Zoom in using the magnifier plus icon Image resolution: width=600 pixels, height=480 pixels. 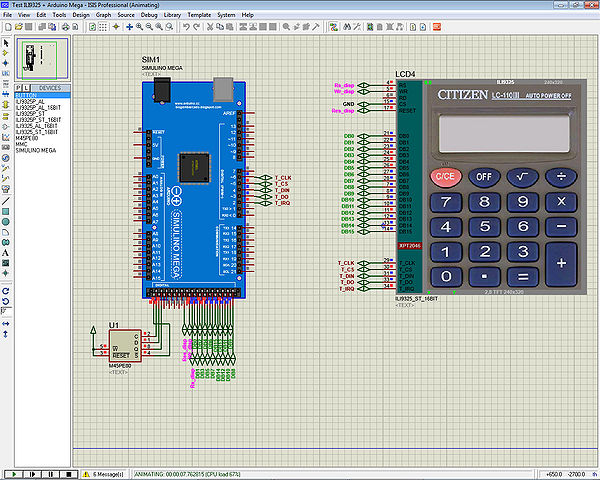(139, 27)
